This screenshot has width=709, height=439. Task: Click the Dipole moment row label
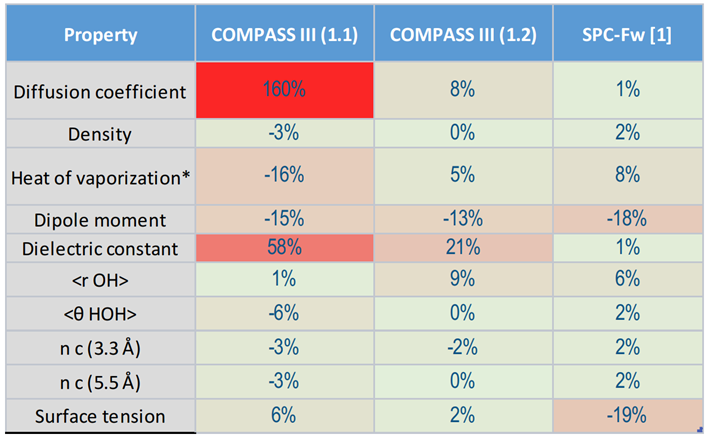click(99, 219)
